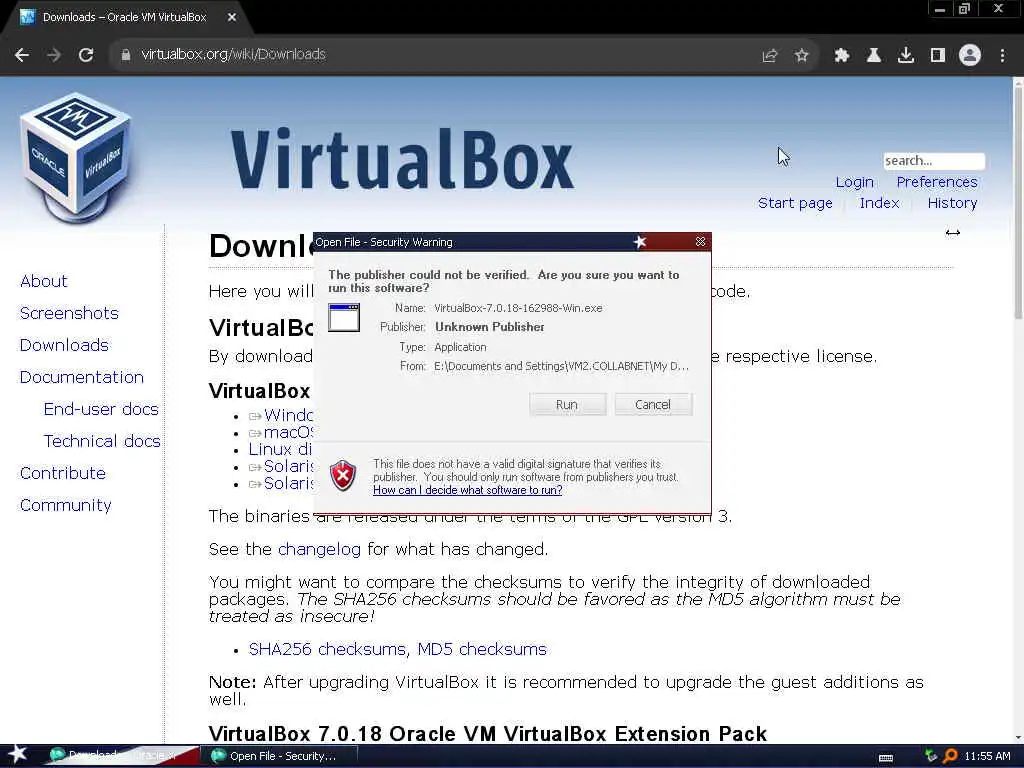
Task: Select the Downloads – Oracle VM VirtualBox tab
Action: pos(124,18)
